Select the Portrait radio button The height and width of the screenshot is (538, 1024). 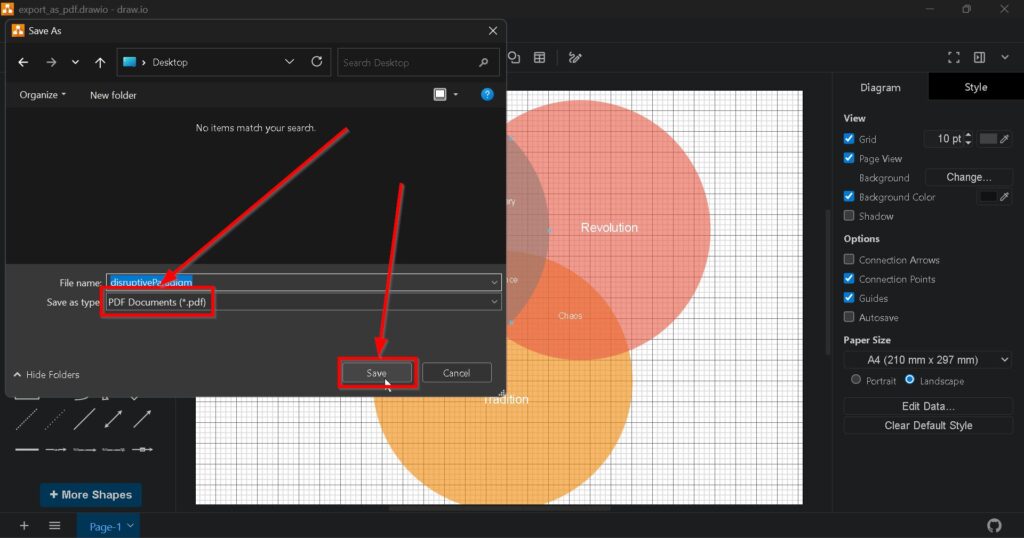[x=855, y=380]
